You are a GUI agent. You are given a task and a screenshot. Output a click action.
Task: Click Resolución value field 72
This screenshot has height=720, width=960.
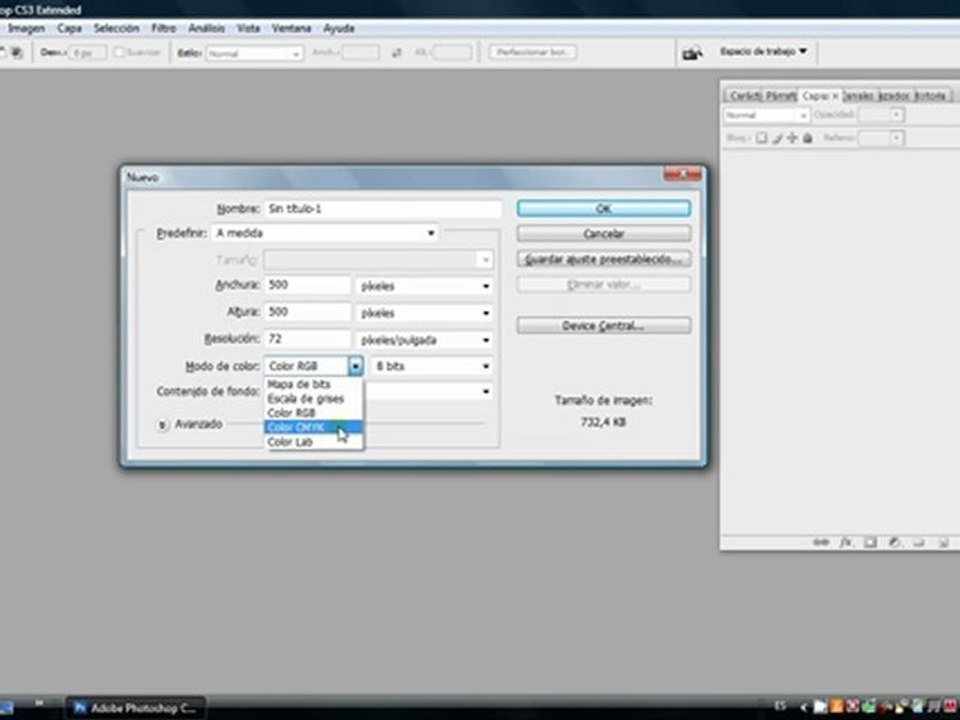[307, 339]
